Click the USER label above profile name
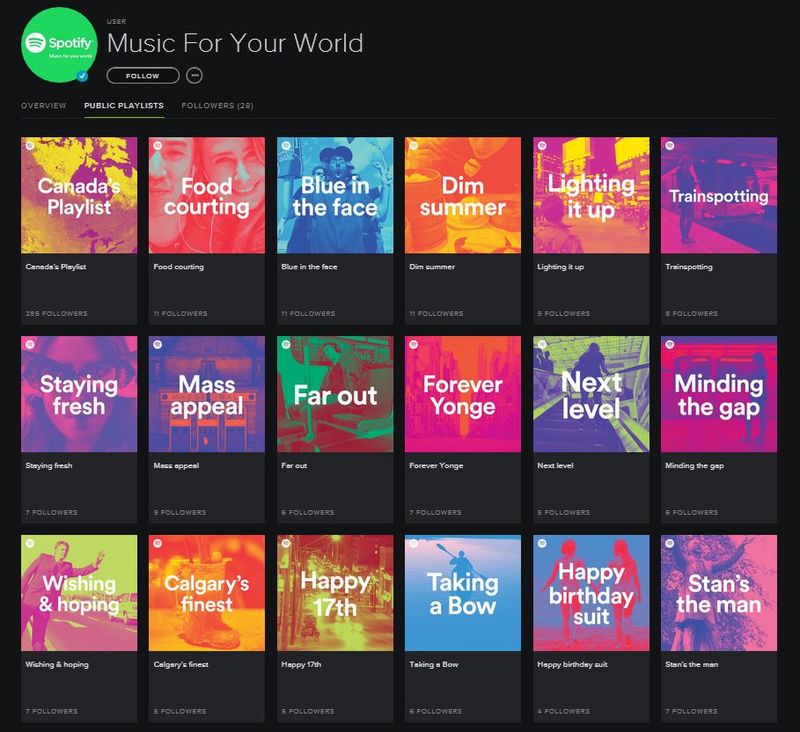The height and width of the screenshot is (732, 800). (x=116, y=21)
